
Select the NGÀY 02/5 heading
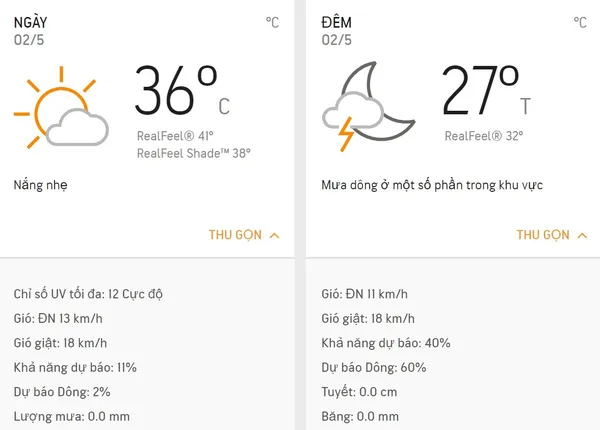[31, 31]
